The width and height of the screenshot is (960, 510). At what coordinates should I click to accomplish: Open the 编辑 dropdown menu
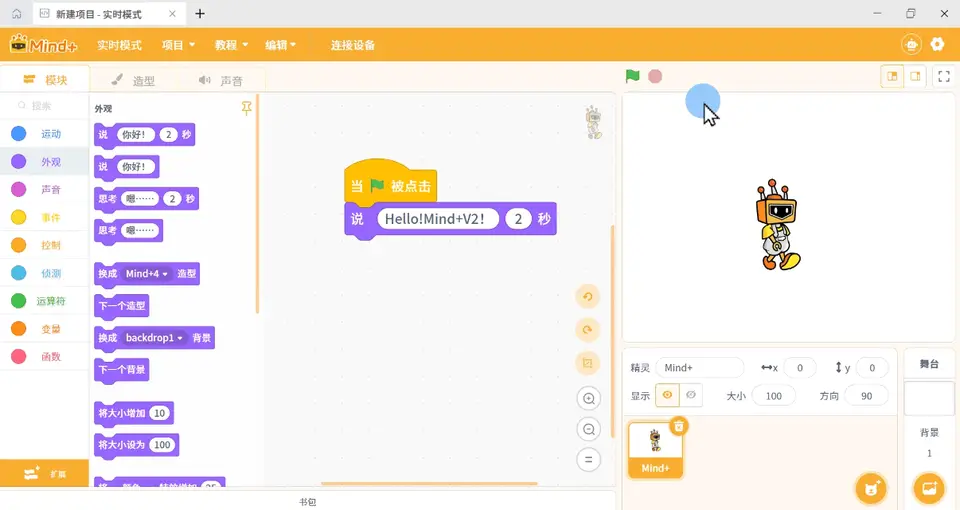coord(280,45)
